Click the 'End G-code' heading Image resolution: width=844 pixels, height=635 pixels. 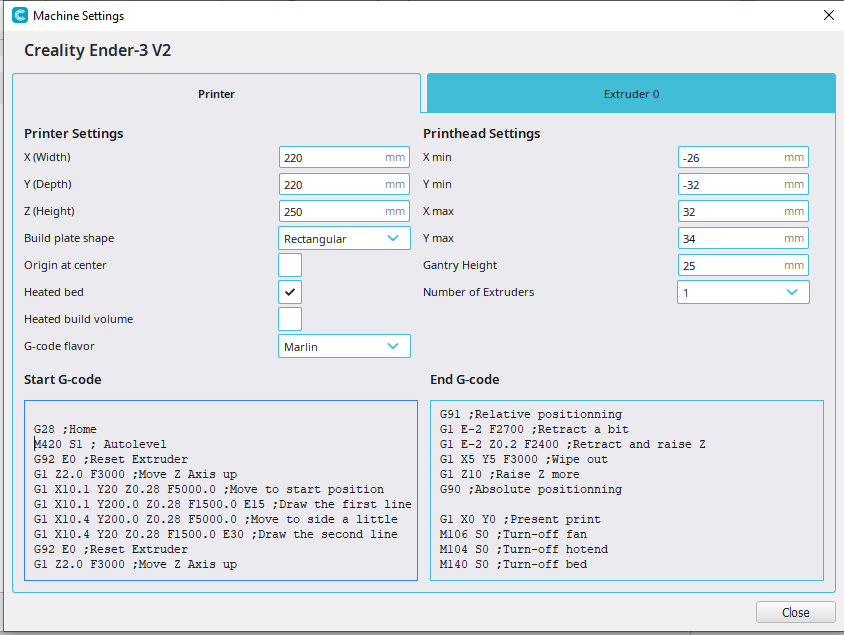pos(465,379)
